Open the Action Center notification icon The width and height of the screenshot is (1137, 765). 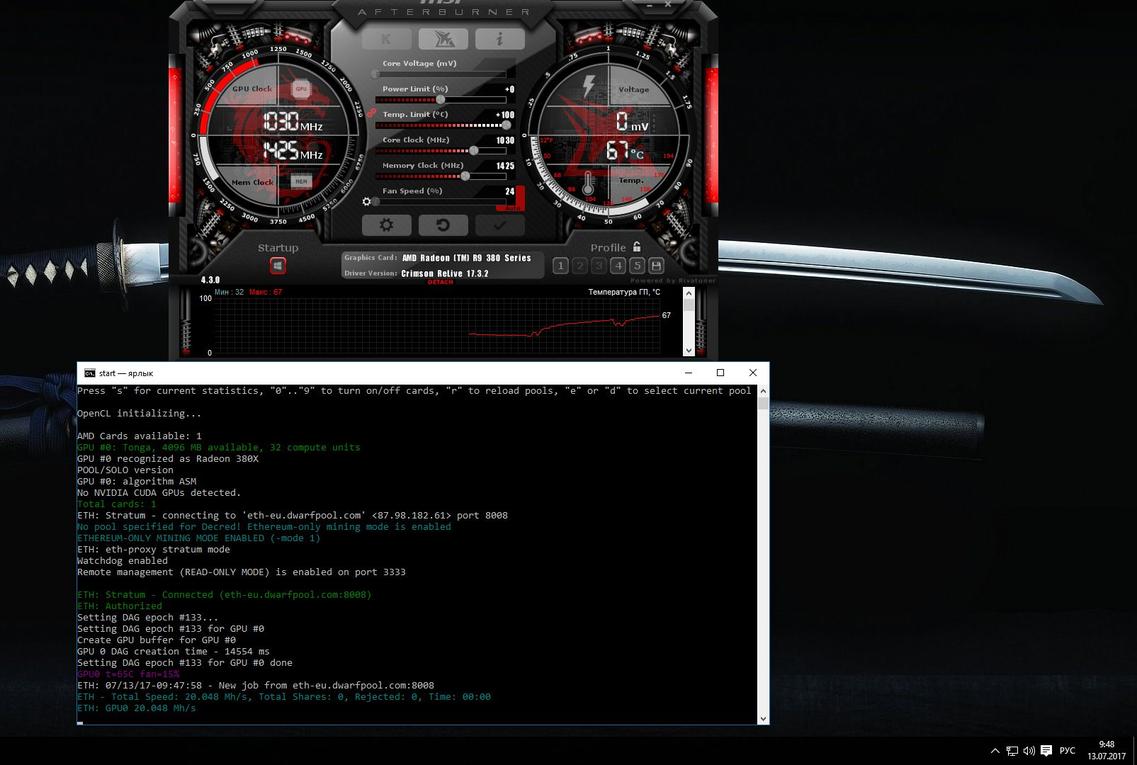[1046, 750]
